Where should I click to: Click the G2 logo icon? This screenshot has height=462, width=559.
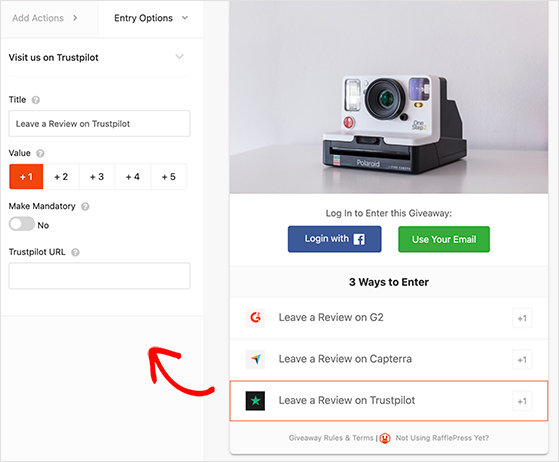pos(255,317)
